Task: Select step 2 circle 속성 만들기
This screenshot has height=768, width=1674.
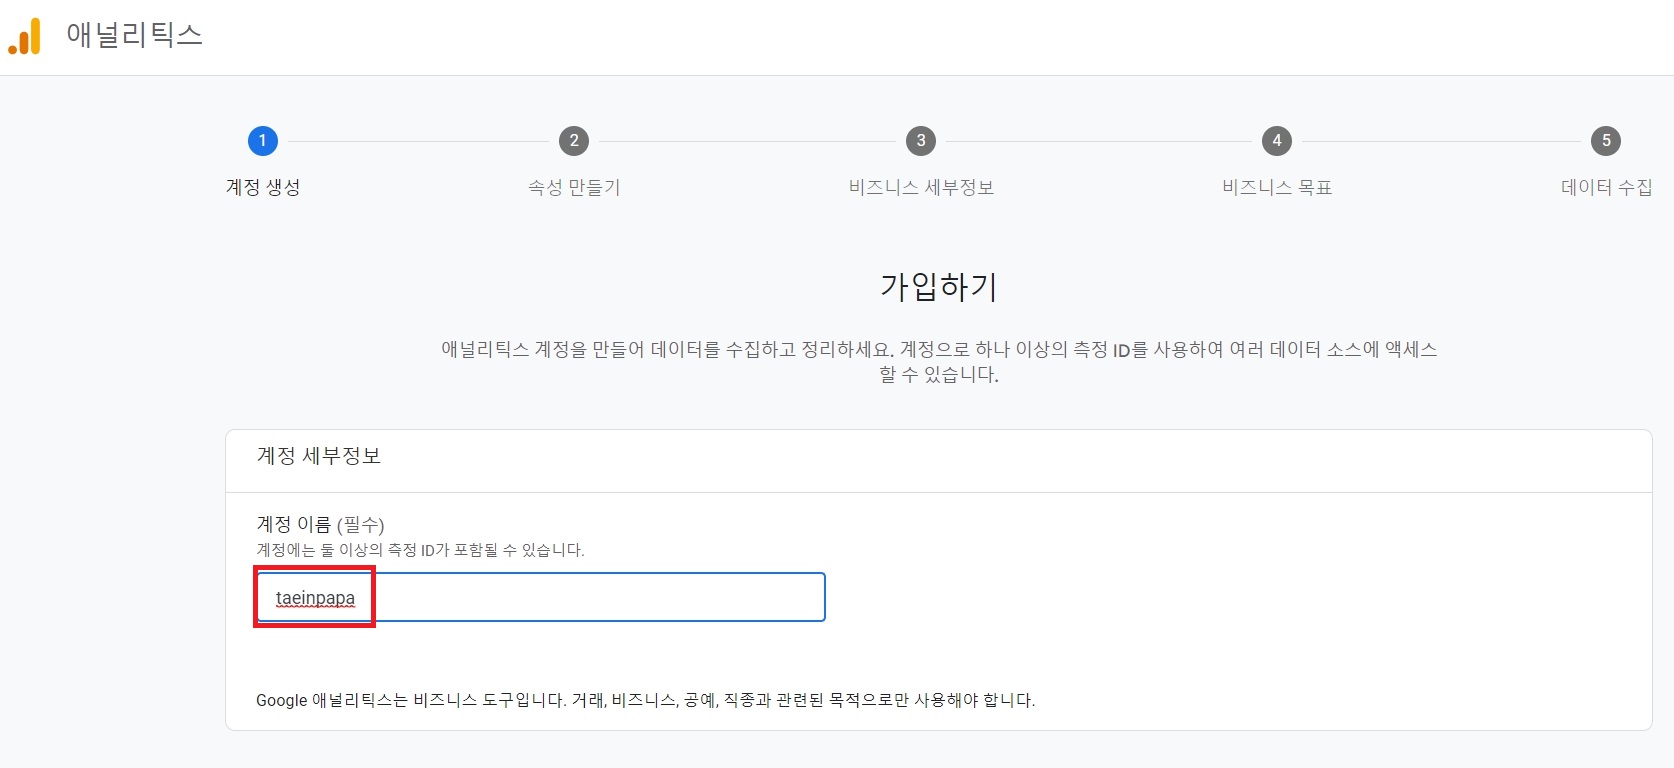Action: (x=574, y=141)
